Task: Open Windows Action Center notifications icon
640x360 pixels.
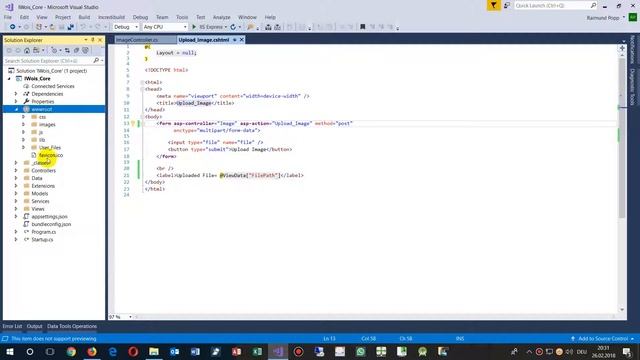Action: [x=627, y=351]
